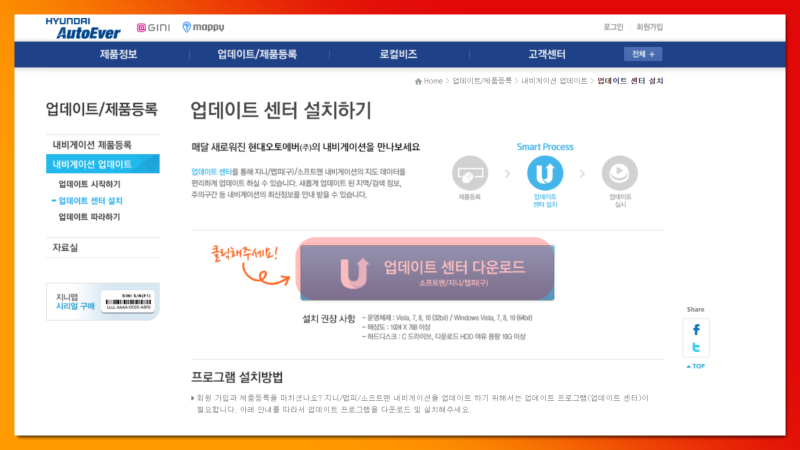The height and width of the screenshot is (450, 800).
Task: Click the 설치 권장 사항 label
Action: [329, 319]
